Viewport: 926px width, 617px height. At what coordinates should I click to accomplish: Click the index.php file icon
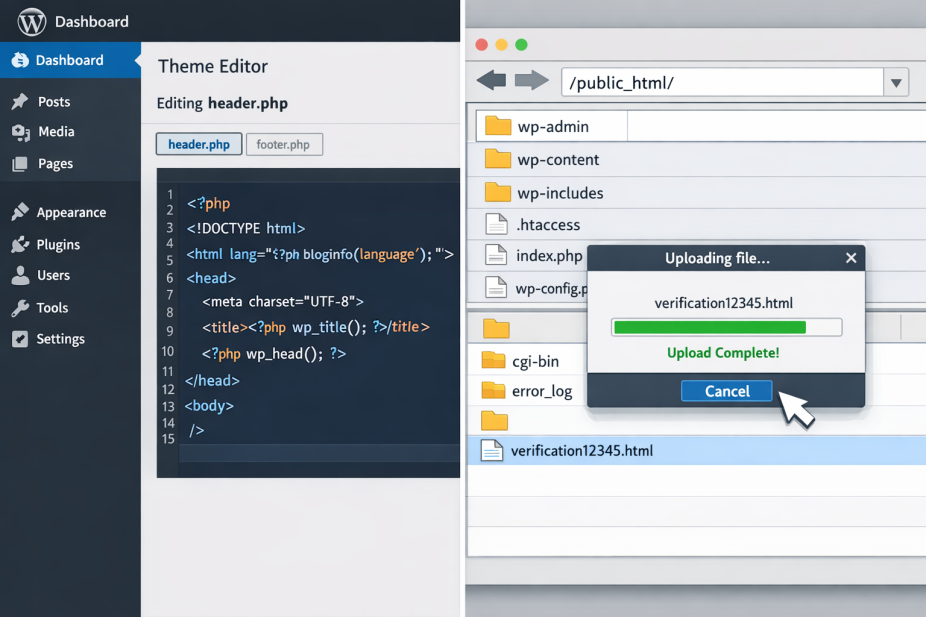pyautogui.click(x=496, y=255)
